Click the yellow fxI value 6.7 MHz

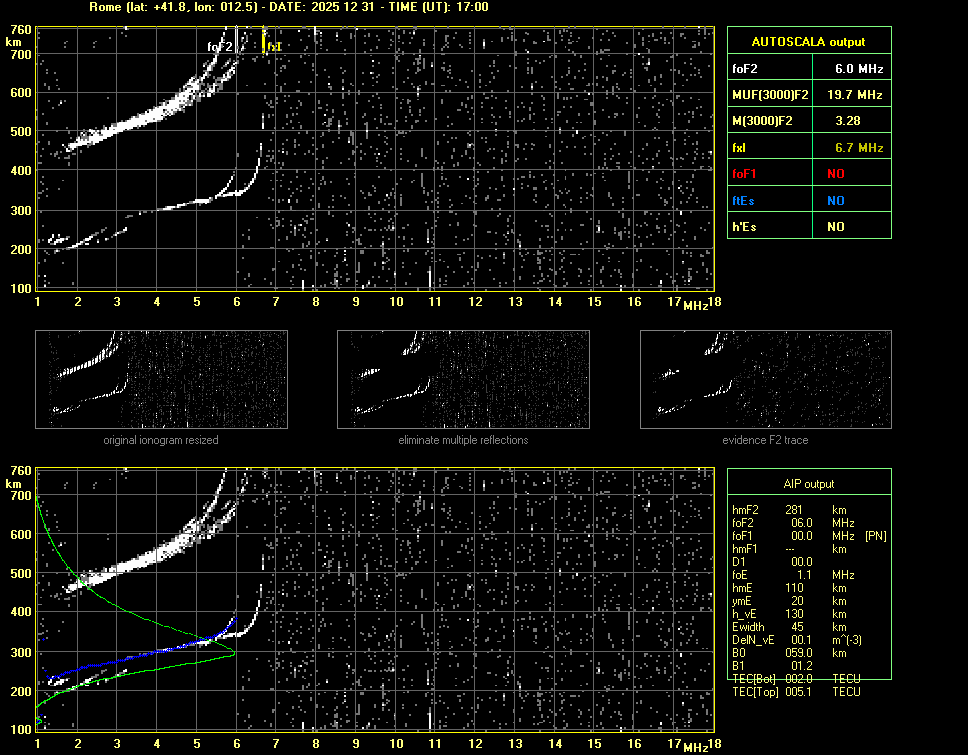(x=859, y=148)
